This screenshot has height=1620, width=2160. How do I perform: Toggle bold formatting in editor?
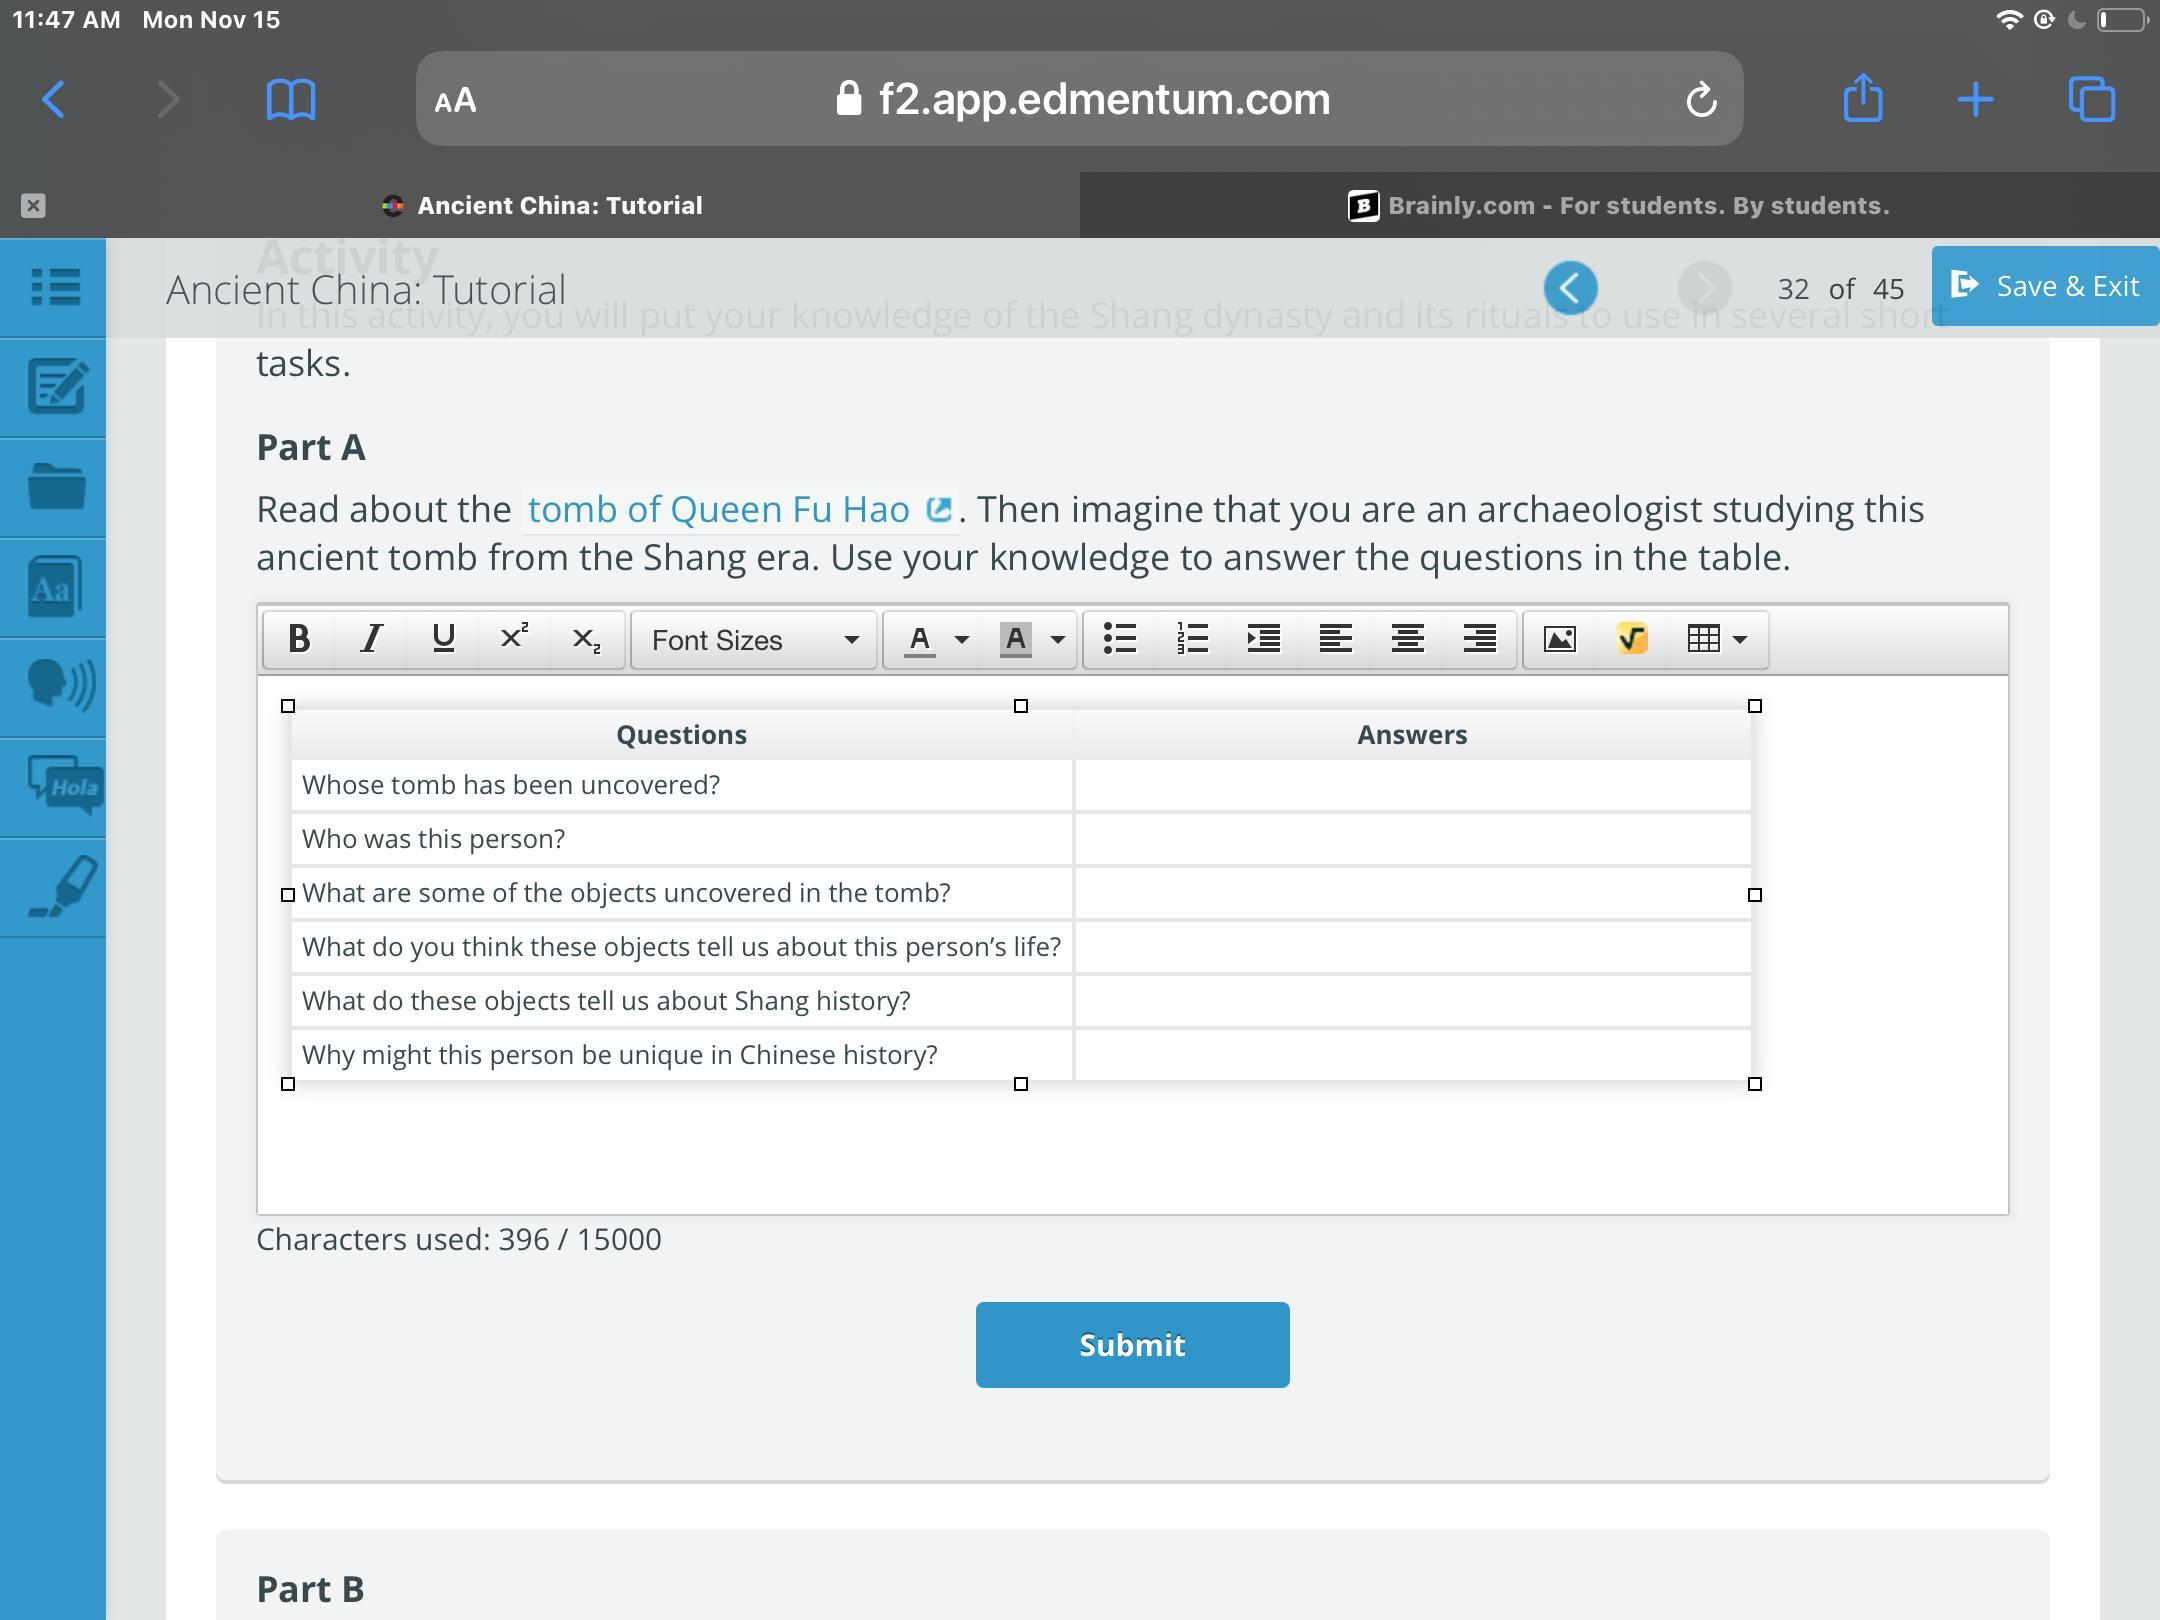coord(298,639)
